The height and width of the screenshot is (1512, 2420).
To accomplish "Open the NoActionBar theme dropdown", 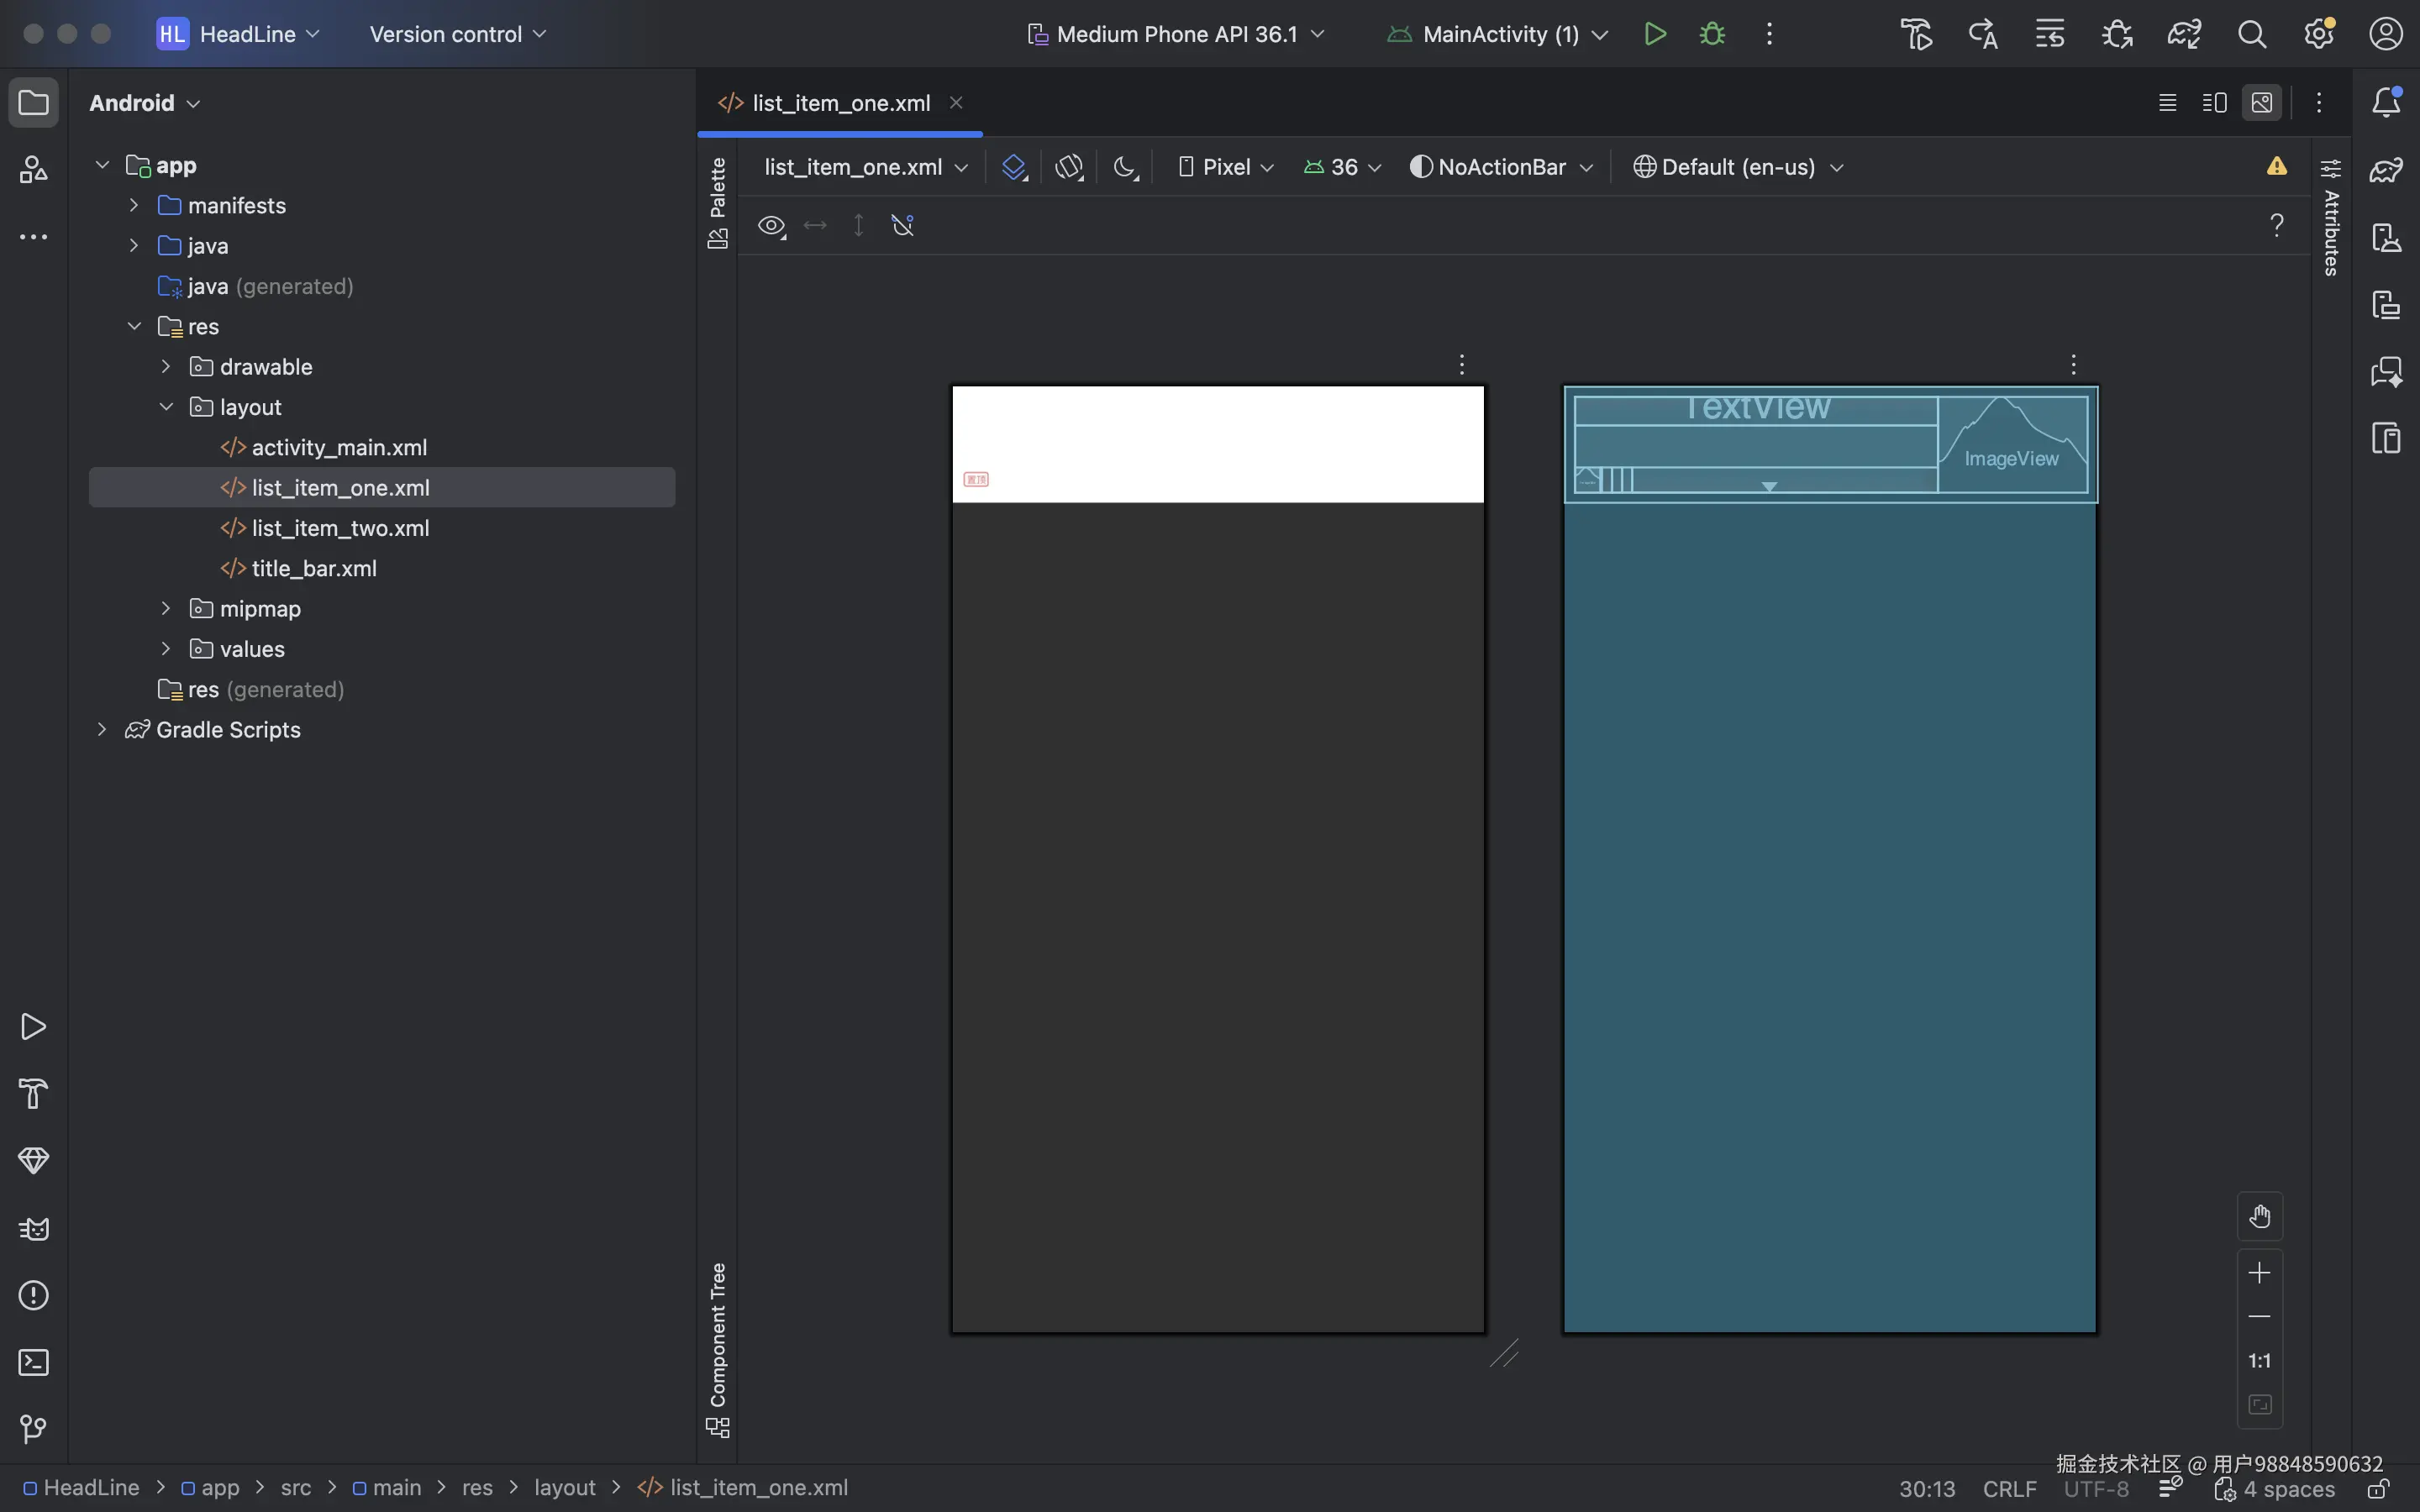I will coord(1501,167).
